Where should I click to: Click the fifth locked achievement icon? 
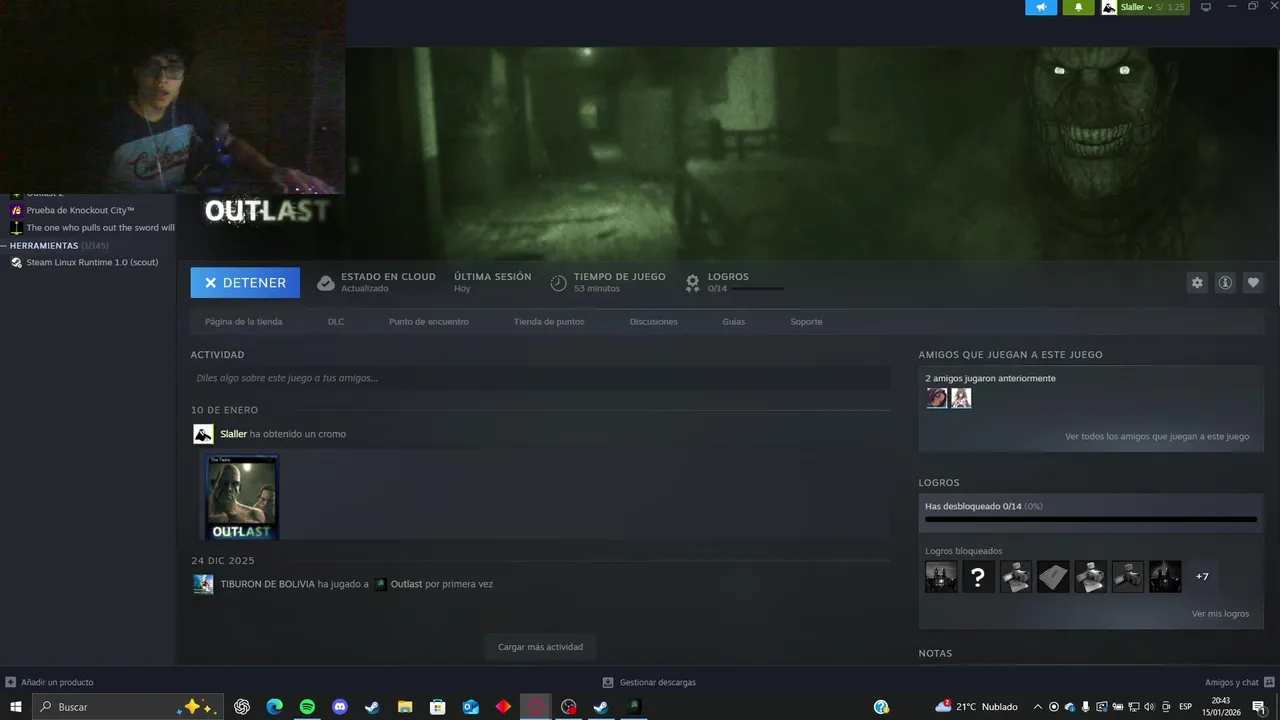coord(1090,577)
